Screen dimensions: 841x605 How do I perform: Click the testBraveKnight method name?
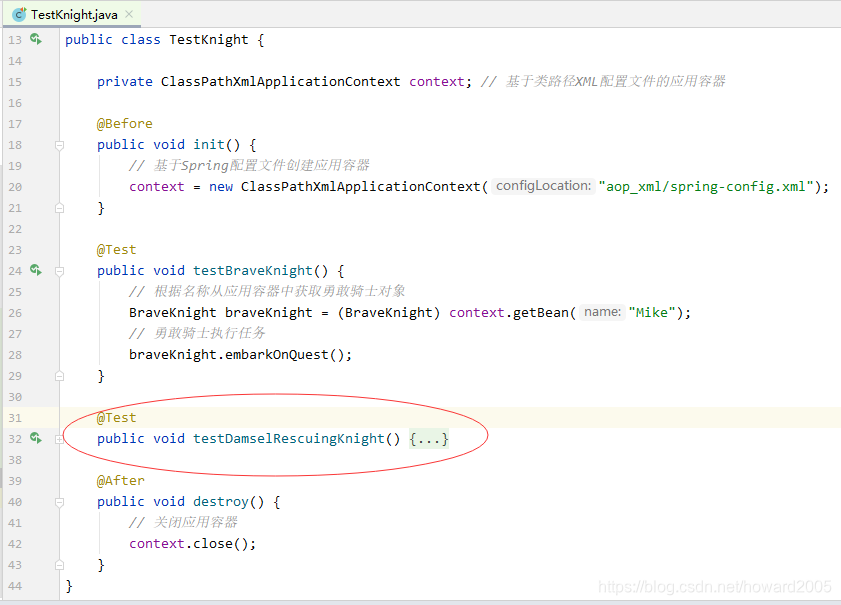point(253,270)
